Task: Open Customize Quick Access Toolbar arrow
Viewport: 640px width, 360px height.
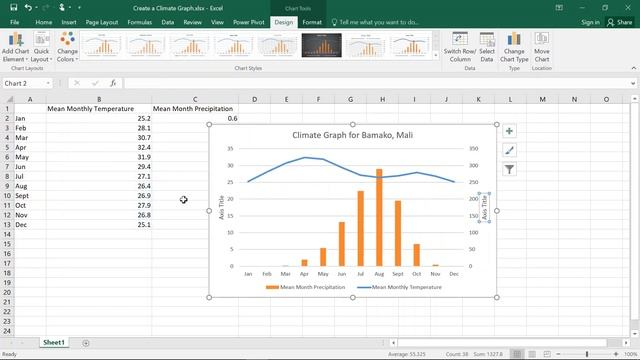Action: coord(79,7)
